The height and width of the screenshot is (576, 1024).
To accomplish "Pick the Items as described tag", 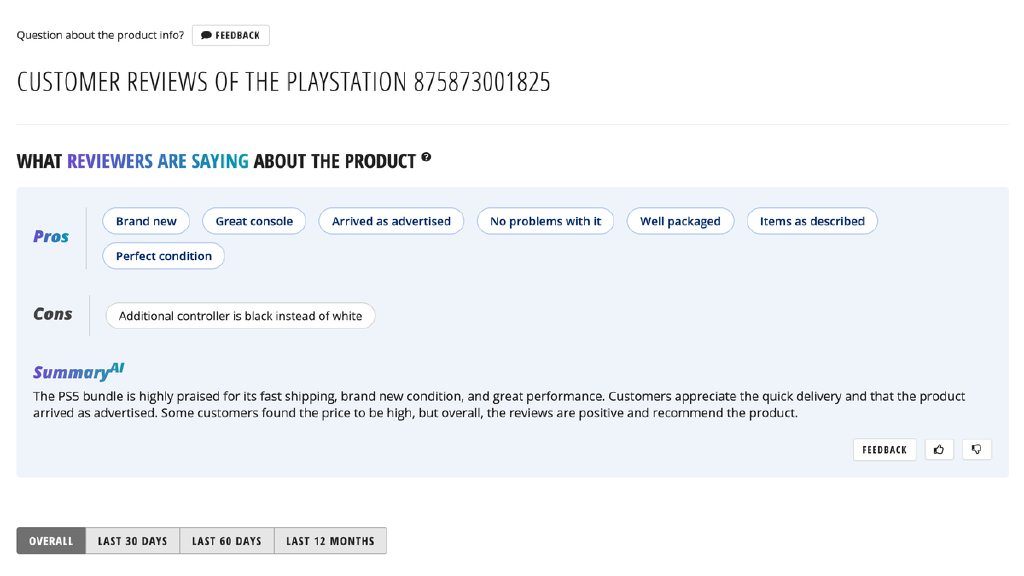I will (812, 221).
